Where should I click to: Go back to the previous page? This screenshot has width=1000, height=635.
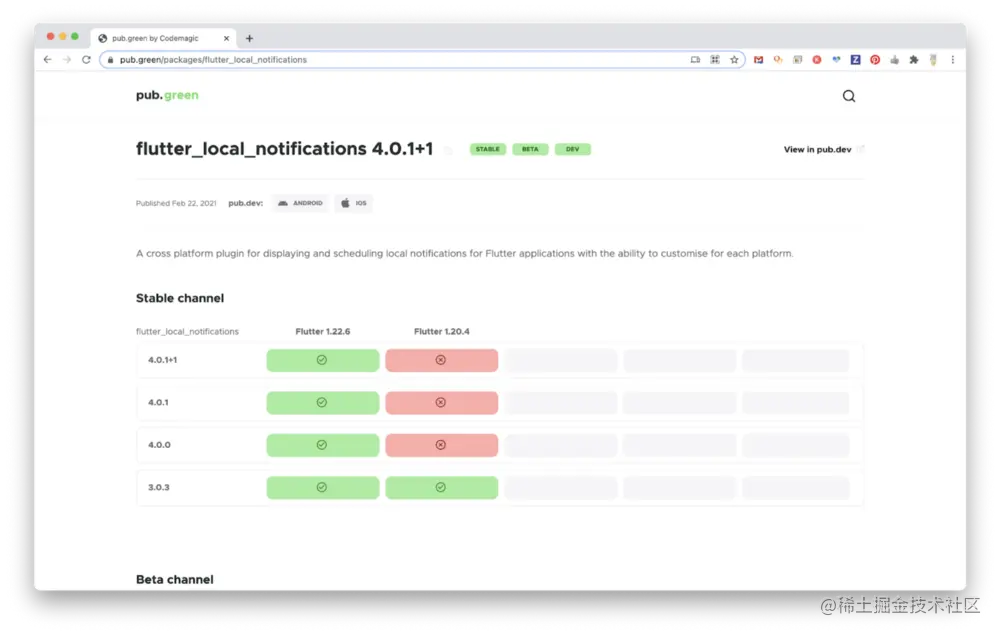pos(48,59)
